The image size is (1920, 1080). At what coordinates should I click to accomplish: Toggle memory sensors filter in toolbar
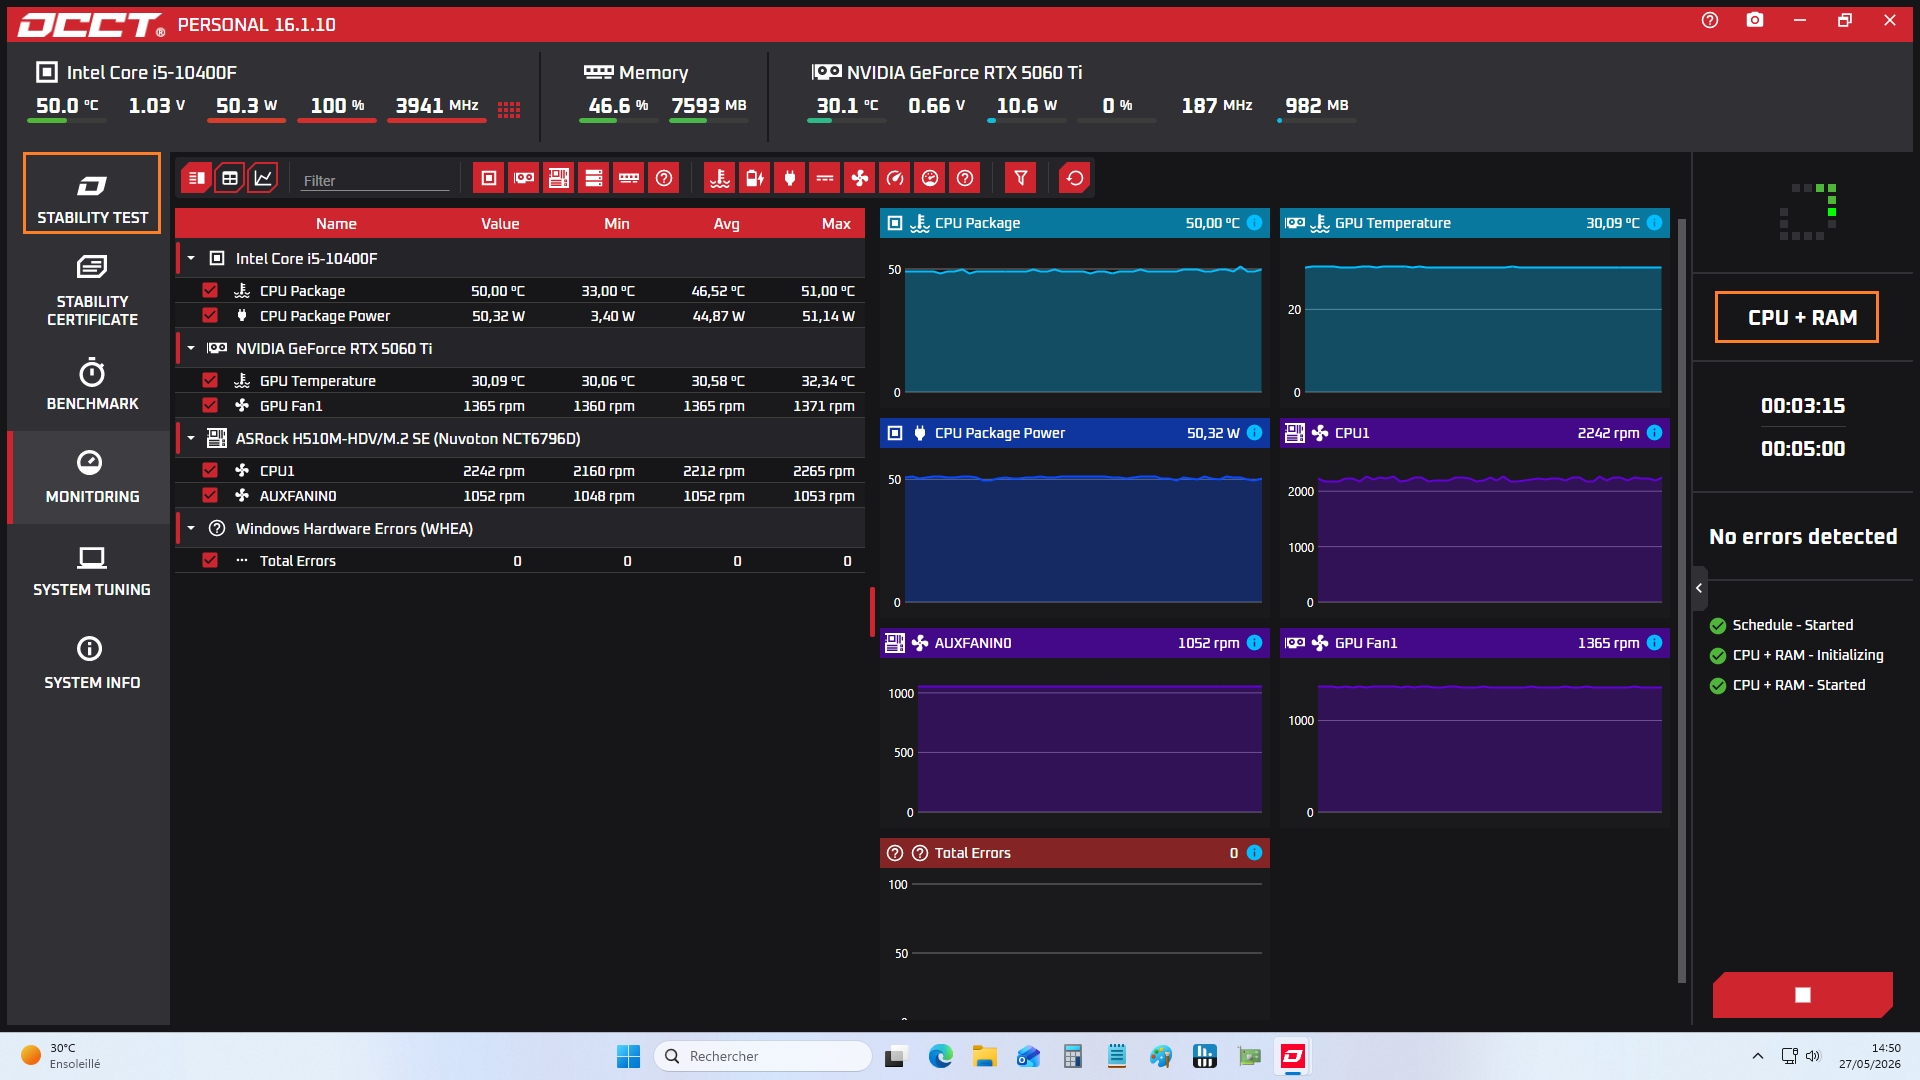pyautogui.click(x=629, y=178)
